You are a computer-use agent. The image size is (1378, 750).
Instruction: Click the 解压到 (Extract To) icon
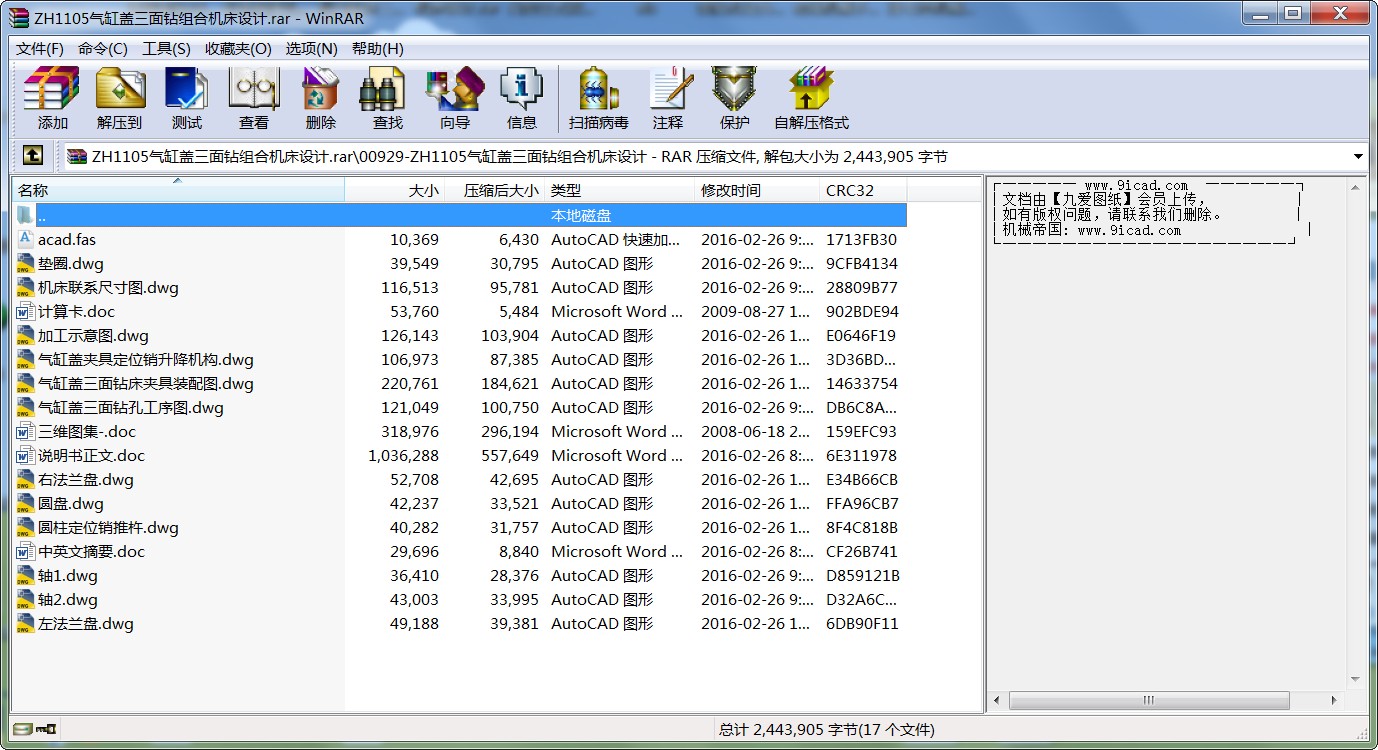tap(120, 98)
